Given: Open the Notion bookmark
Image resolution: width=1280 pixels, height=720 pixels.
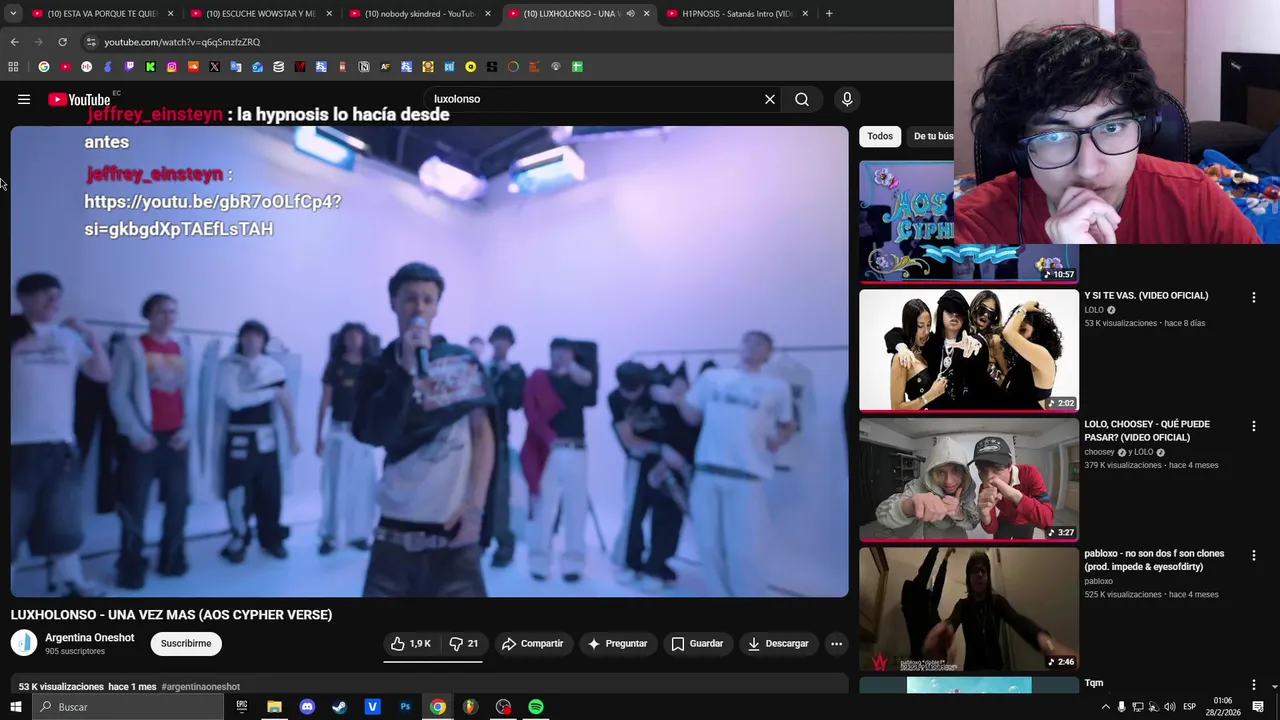Looking at the screenshot, I should tap(364, 67).
